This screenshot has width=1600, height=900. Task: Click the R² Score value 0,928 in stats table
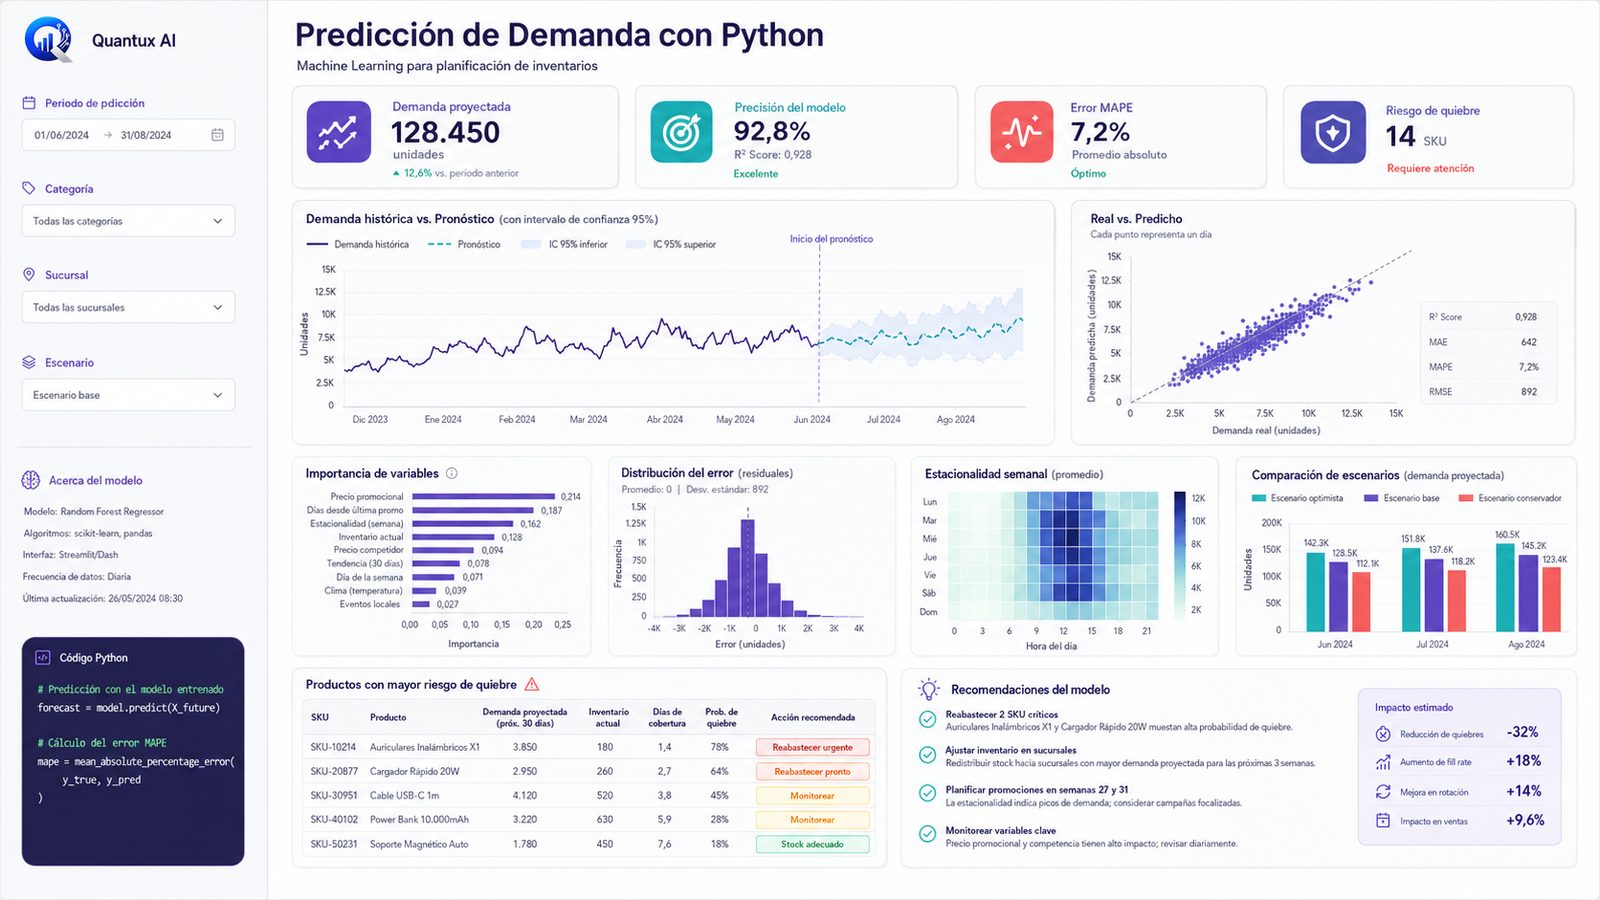1526,317
